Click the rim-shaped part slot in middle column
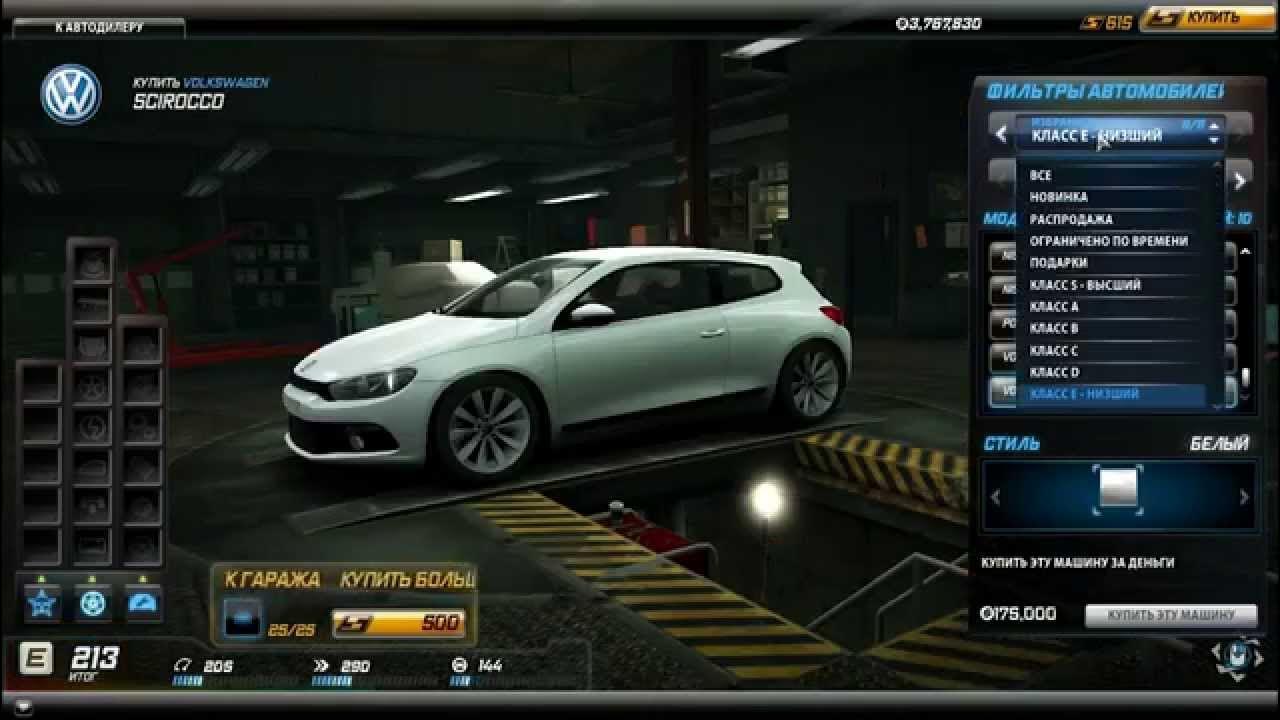This screenshot has height=720, width=1280. (x=92, y=384)
